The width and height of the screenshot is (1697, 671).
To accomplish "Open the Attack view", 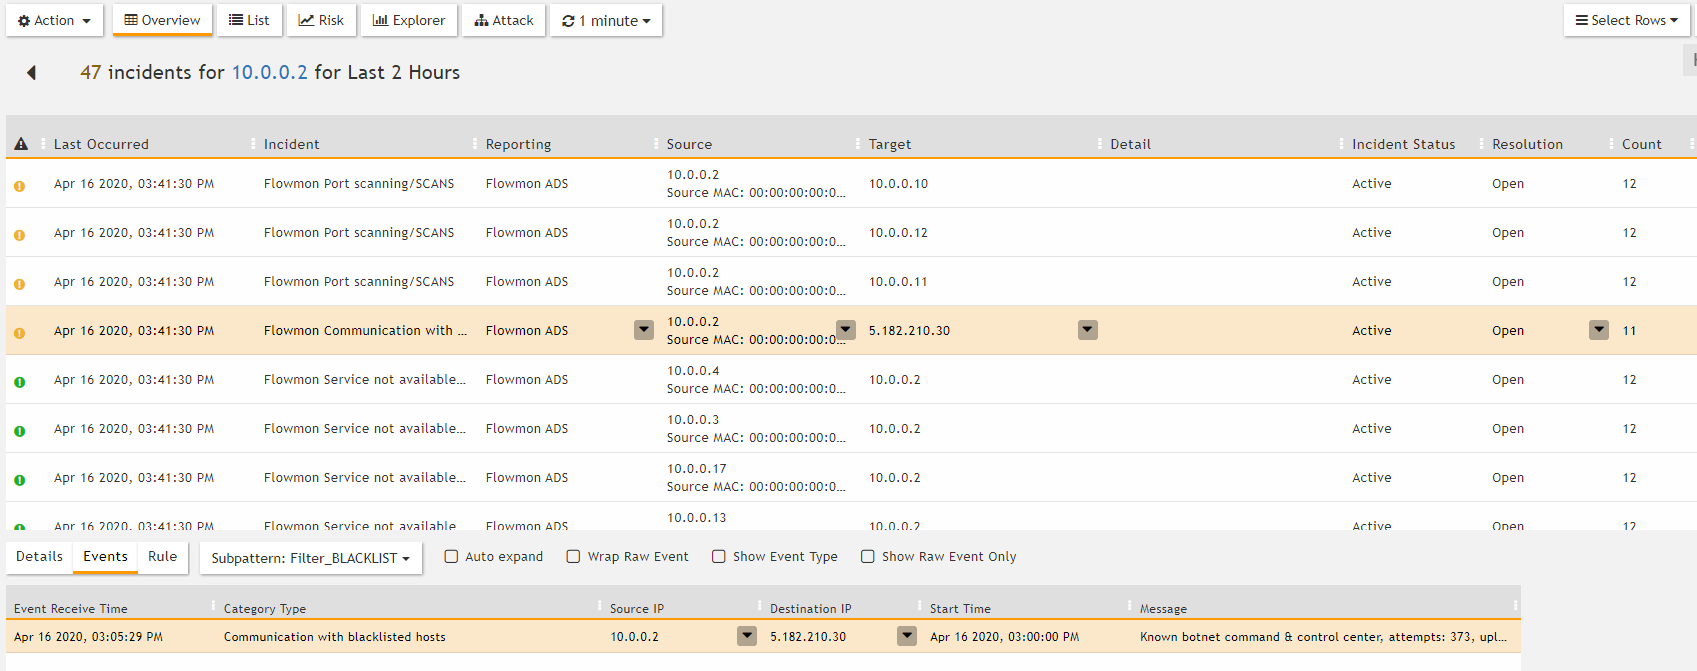I will point(504,20).
